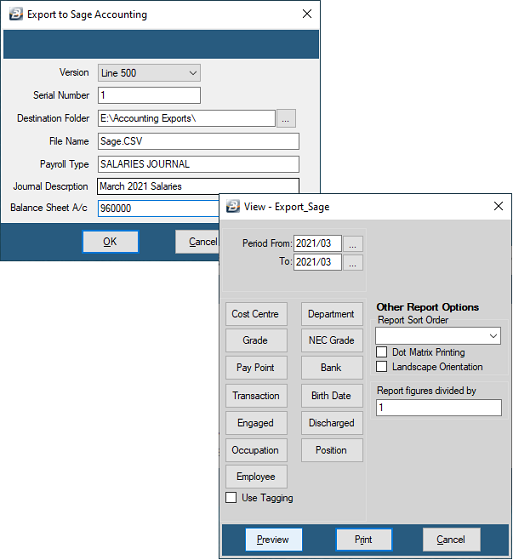Select the Cost Centre filter button
Viewport: 513px width, 560px height.
256,314
